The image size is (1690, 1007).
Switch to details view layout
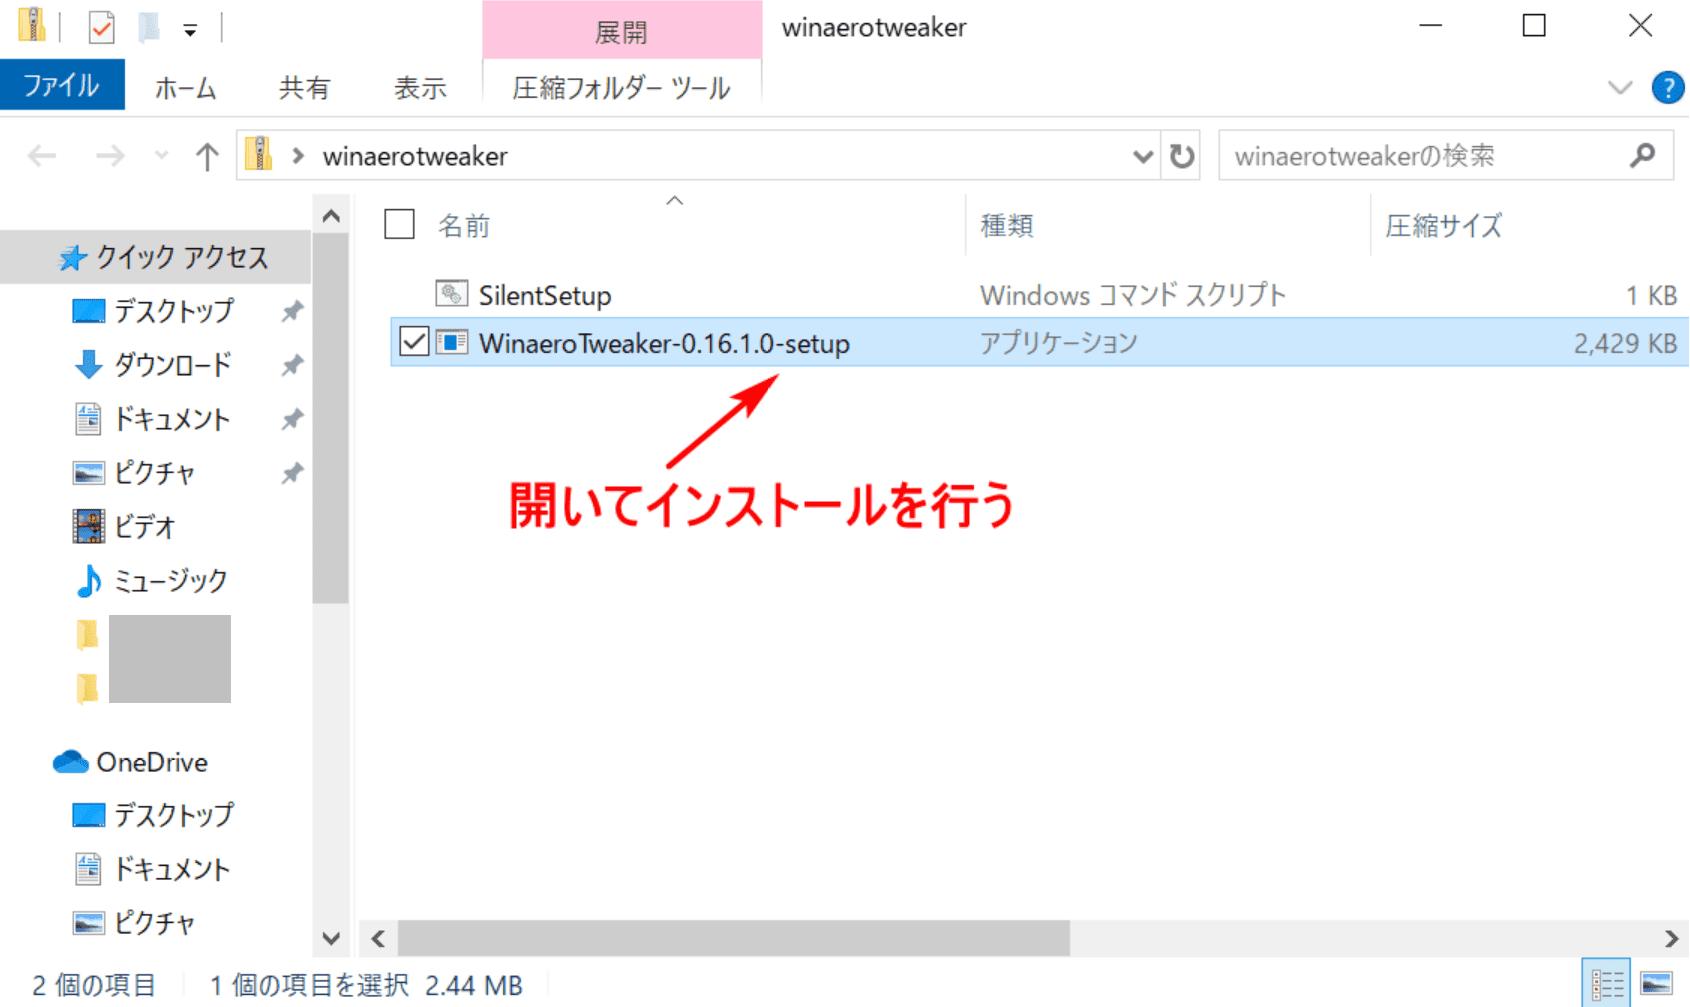pos(1606,984)
